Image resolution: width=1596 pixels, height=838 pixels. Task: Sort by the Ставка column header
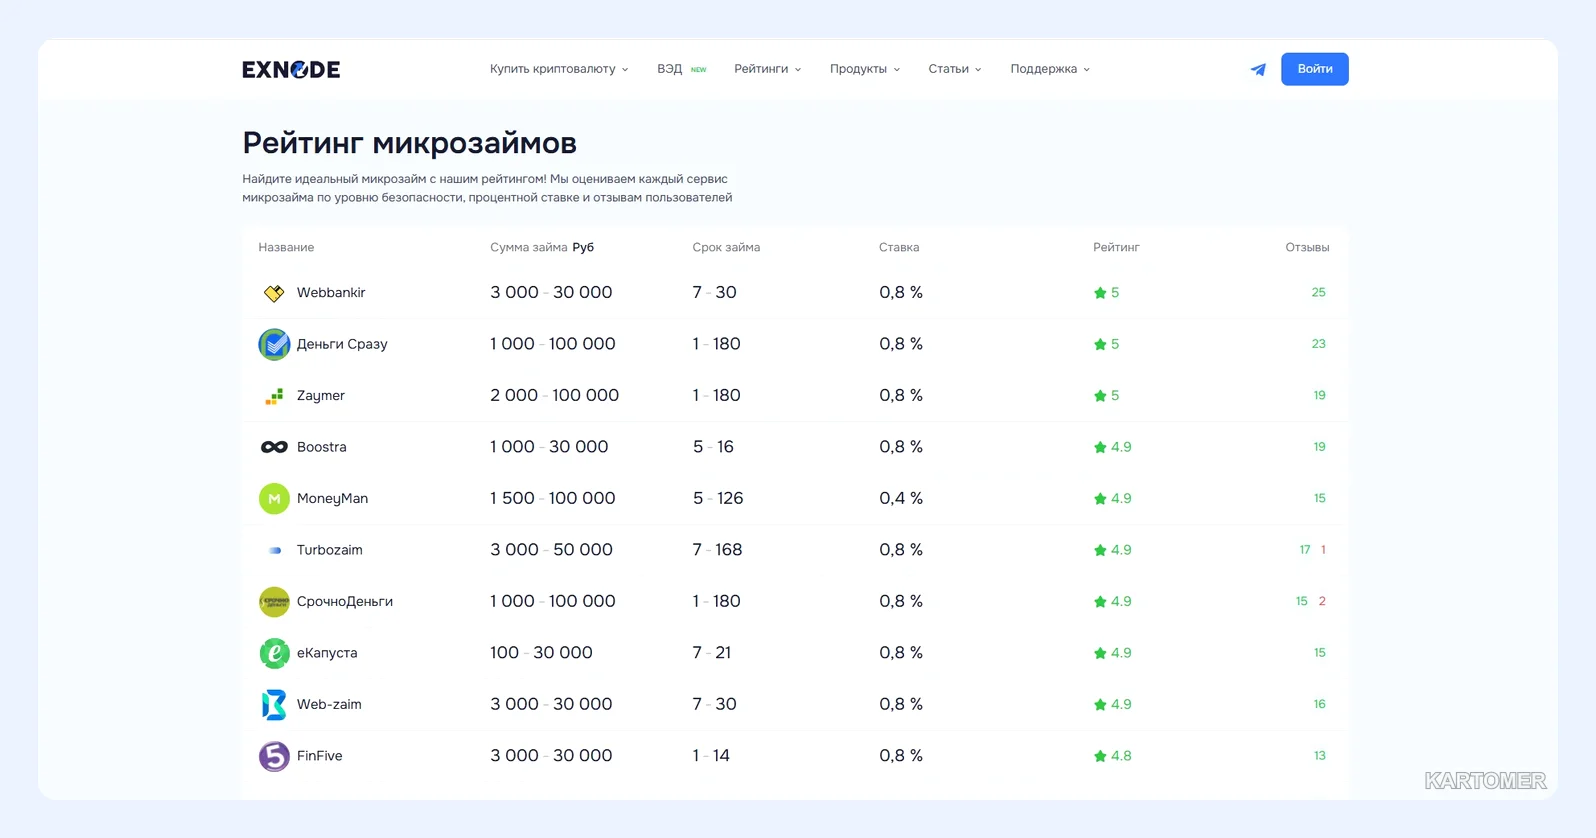click(899, 247)
